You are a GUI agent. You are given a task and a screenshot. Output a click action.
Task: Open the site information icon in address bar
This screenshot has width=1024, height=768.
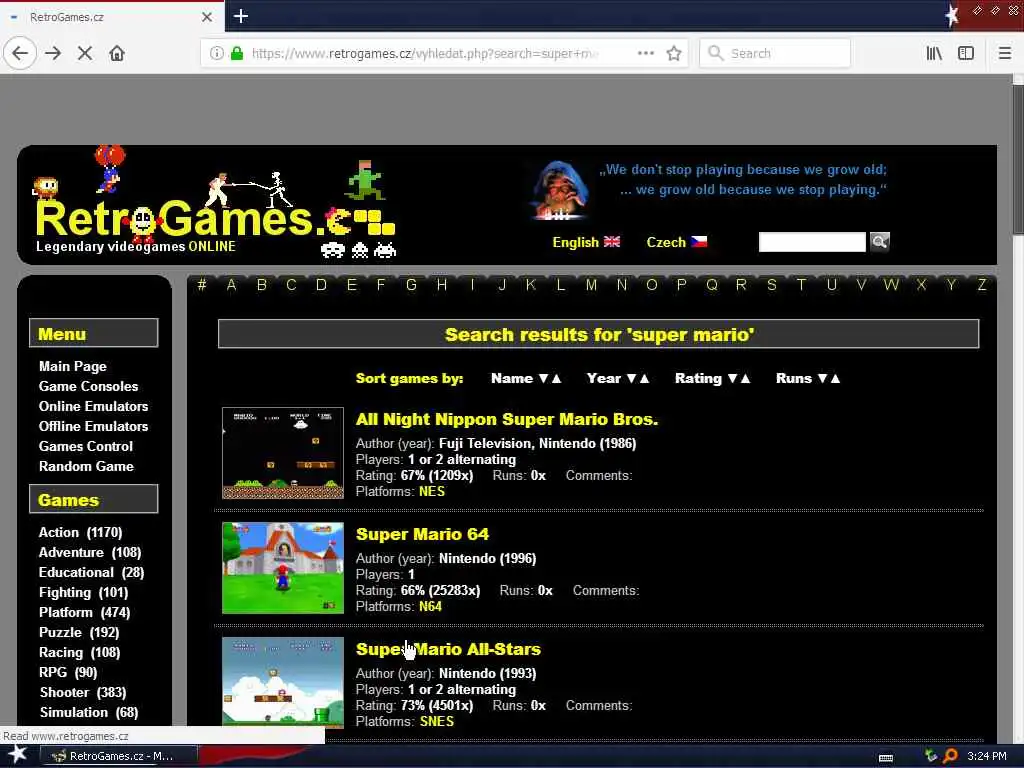click(x=217, y=53)
